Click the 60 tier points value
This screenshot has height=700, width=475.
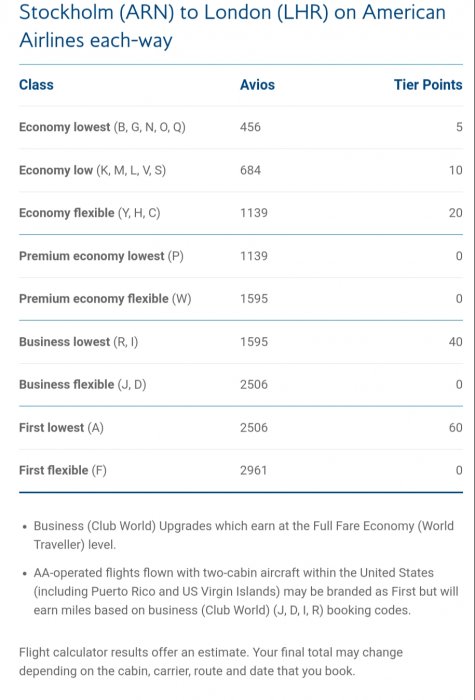pyautogui.click(x=455, y=428)
